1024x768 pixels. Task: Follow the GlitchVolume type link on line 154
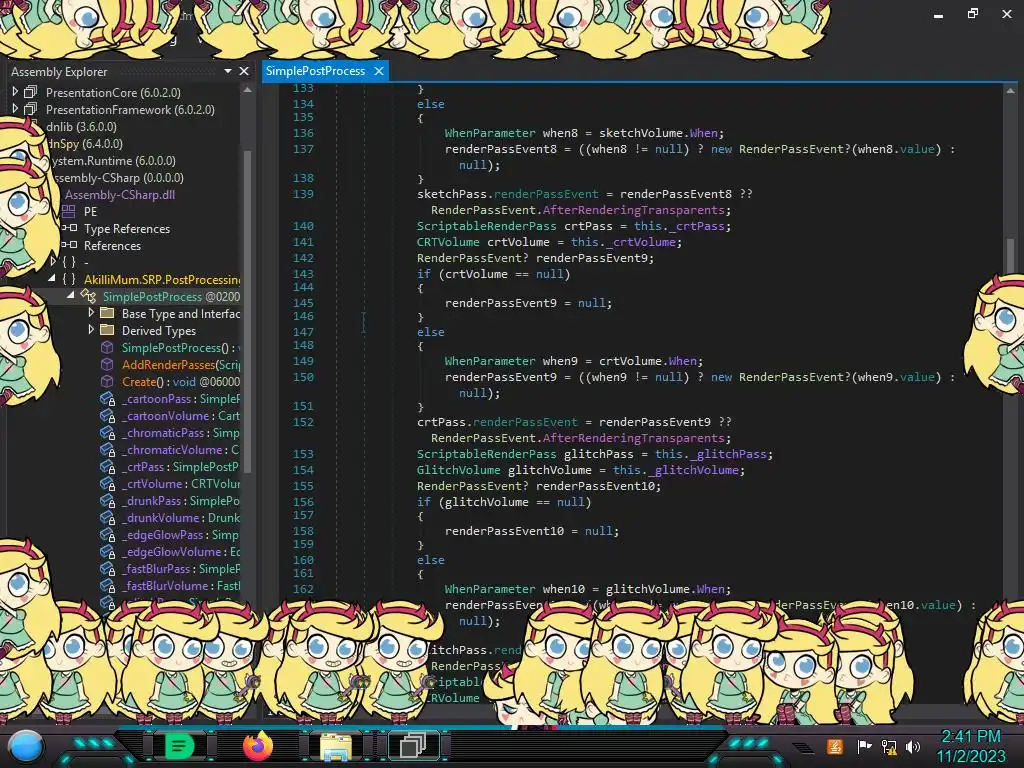pos(458,470)
